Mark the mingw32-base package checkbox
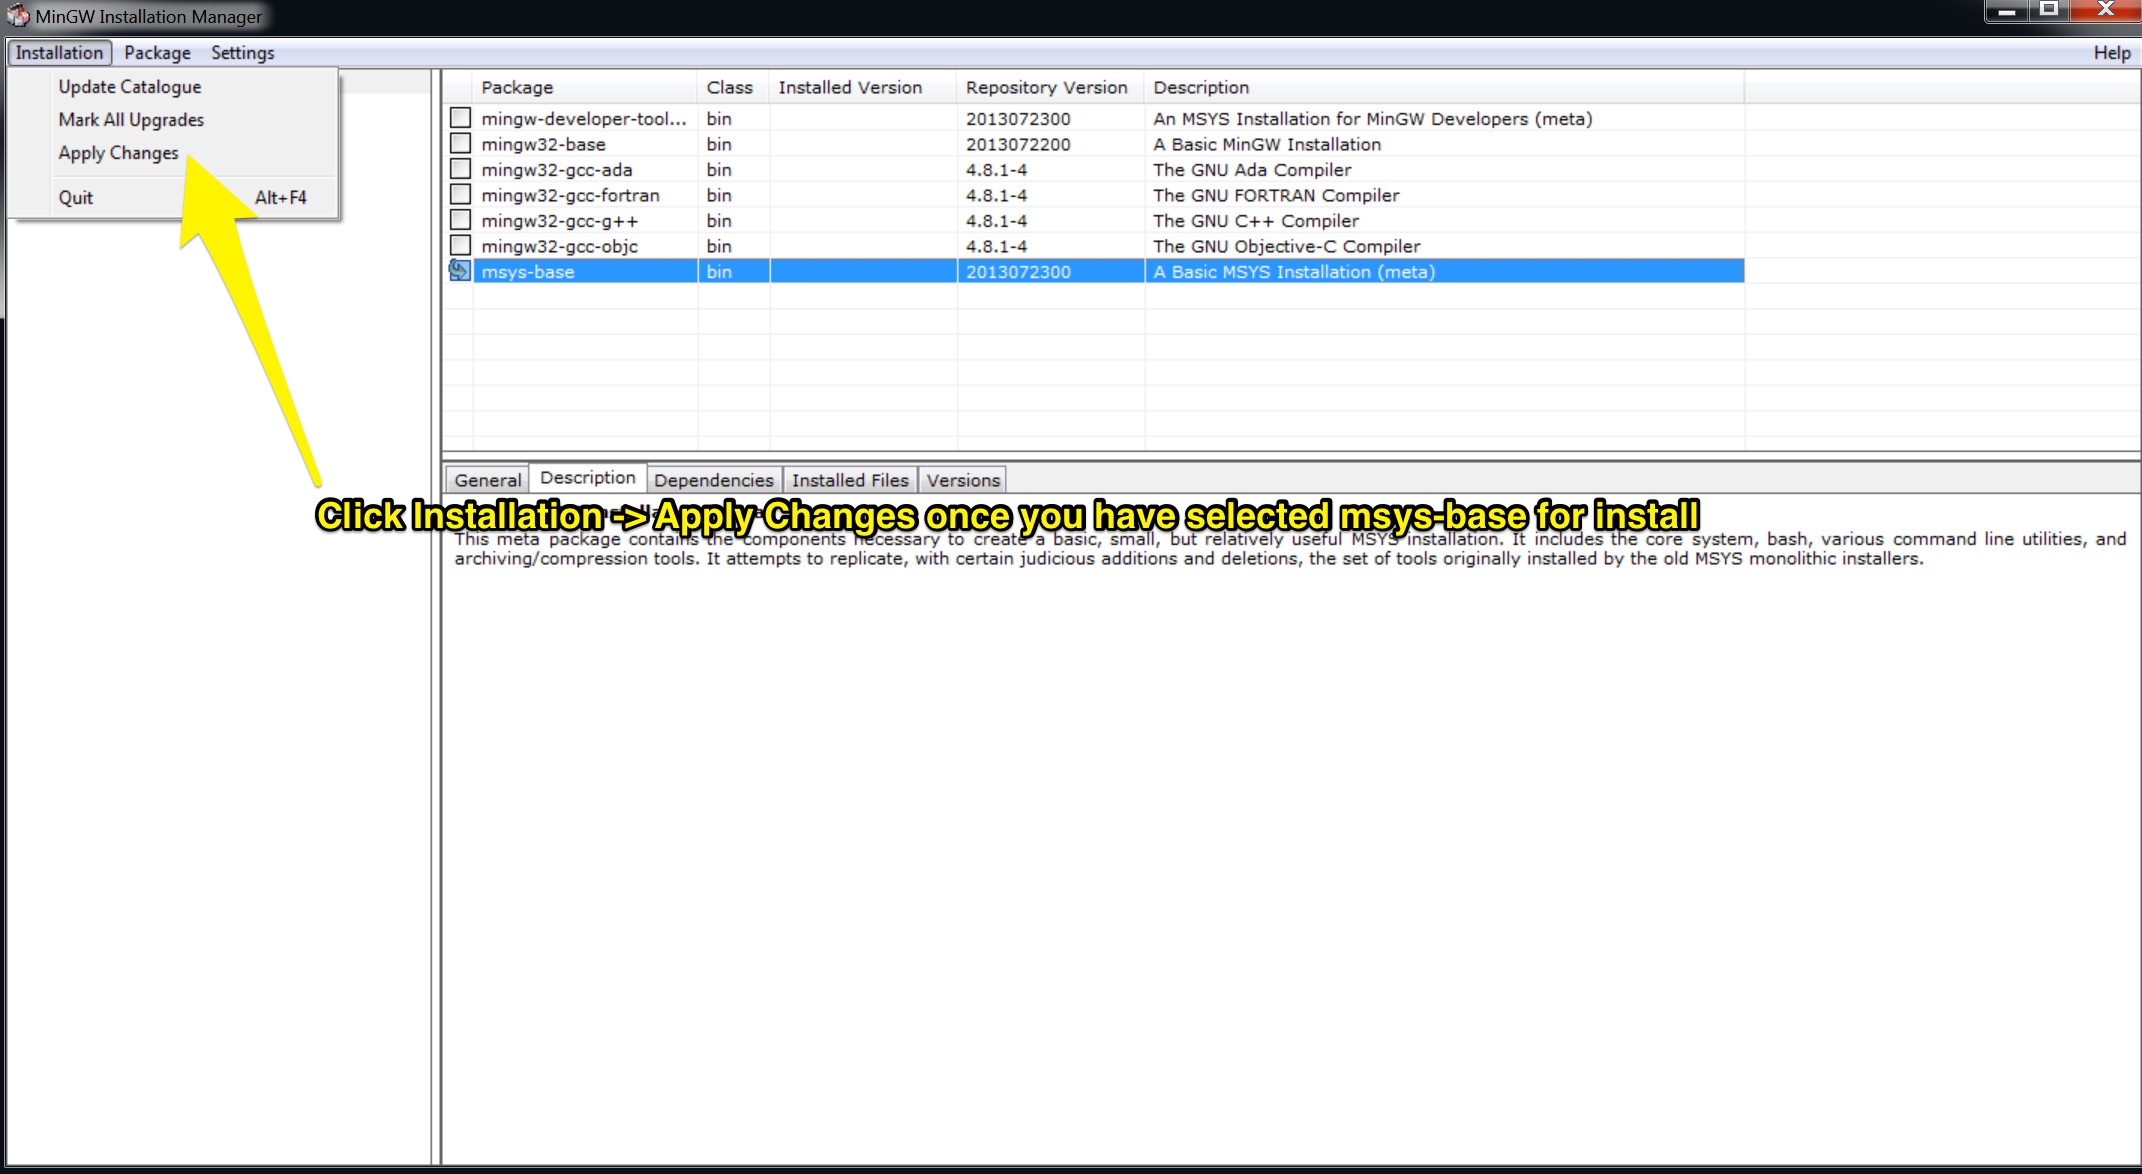 click(460, 143)
